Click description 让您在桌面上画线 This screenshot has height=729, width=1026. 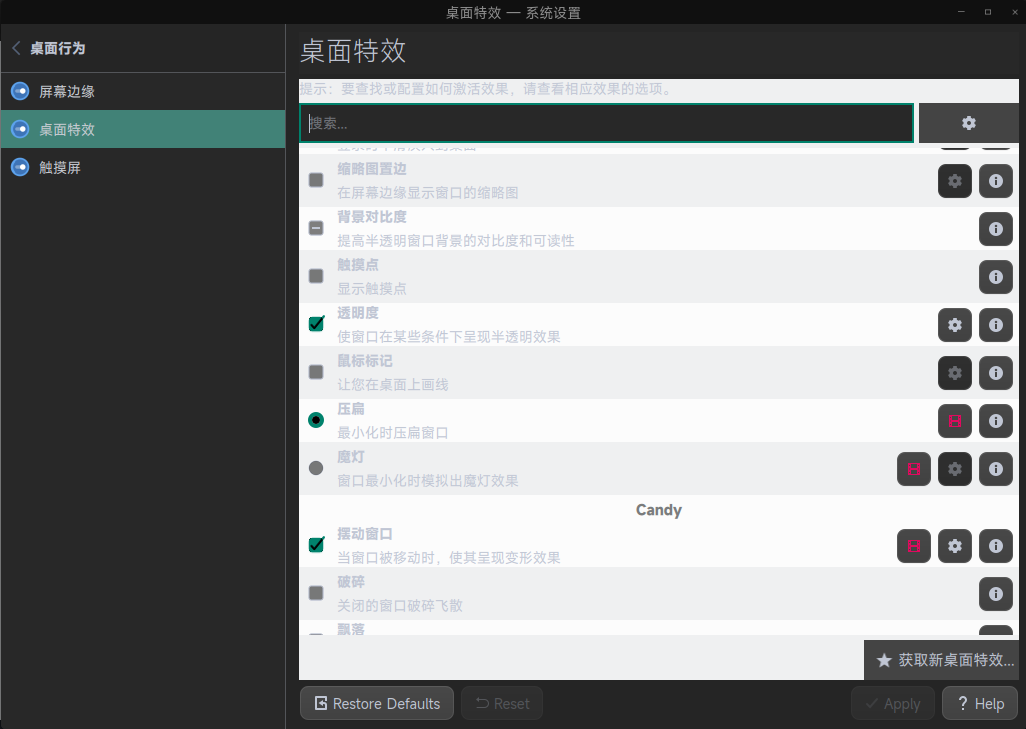[x=393, y=385]
